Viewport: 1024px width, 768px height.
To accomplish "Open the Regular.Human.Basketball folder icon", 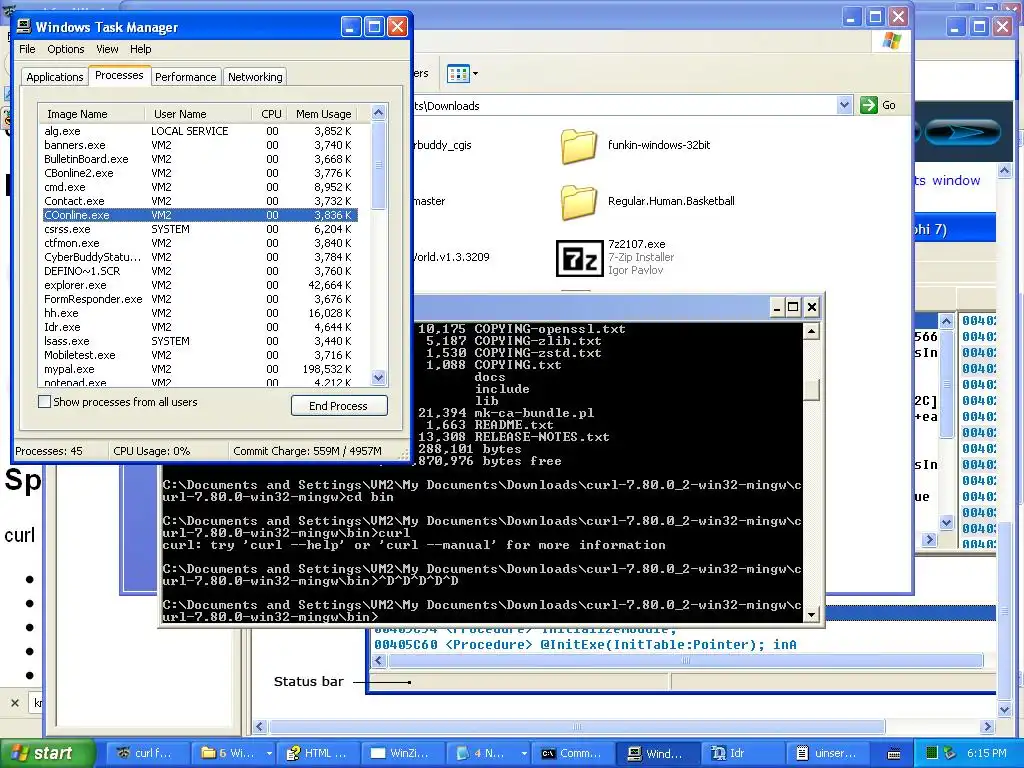I will [x=579, y=201].
